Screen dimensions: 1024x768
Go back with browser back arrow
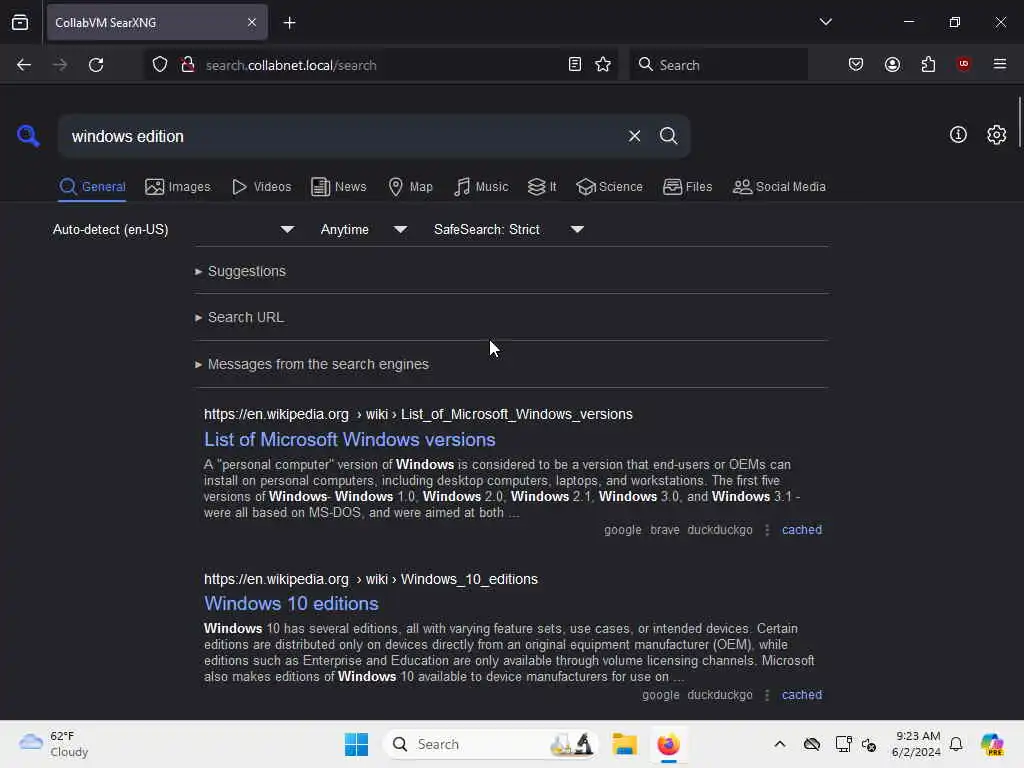[x=24, y=65]
